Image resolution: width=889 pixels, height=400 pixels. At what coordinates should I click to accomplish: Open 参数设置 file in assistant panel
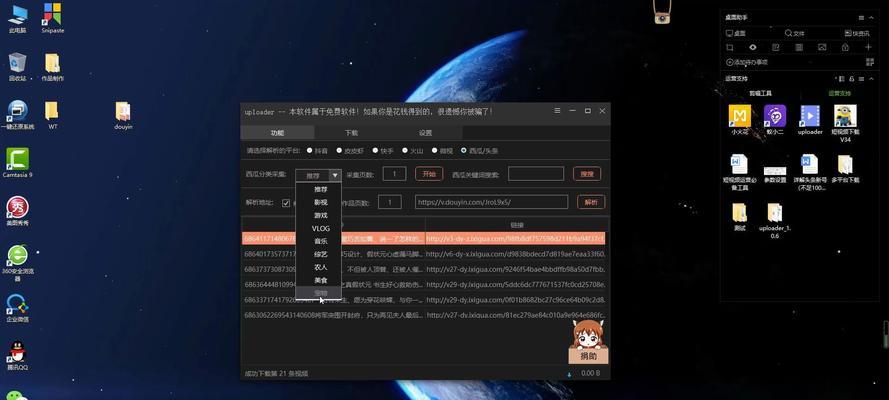pyautogui.click(x=775, y=174)
